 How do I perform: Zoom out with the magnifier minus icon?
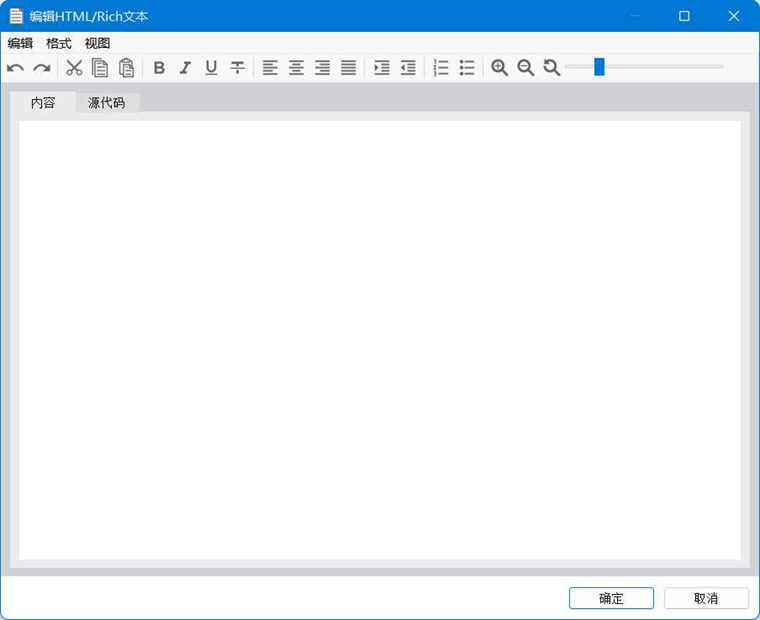coord(526,67)
